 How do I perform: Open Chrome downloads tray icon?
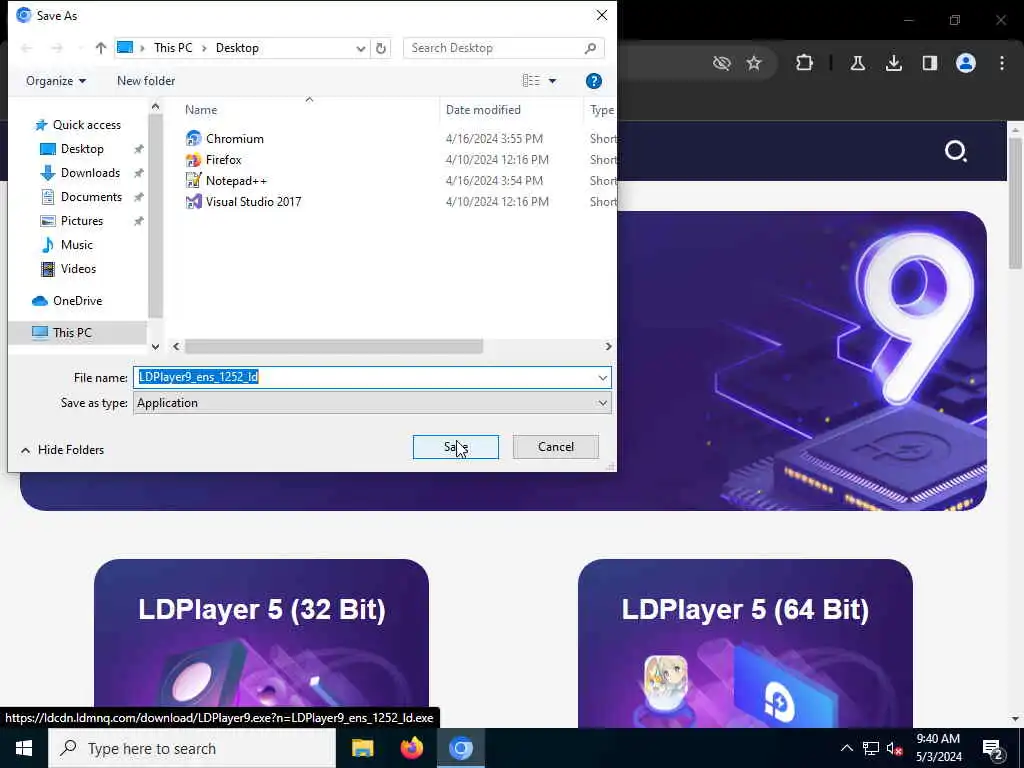893,63
